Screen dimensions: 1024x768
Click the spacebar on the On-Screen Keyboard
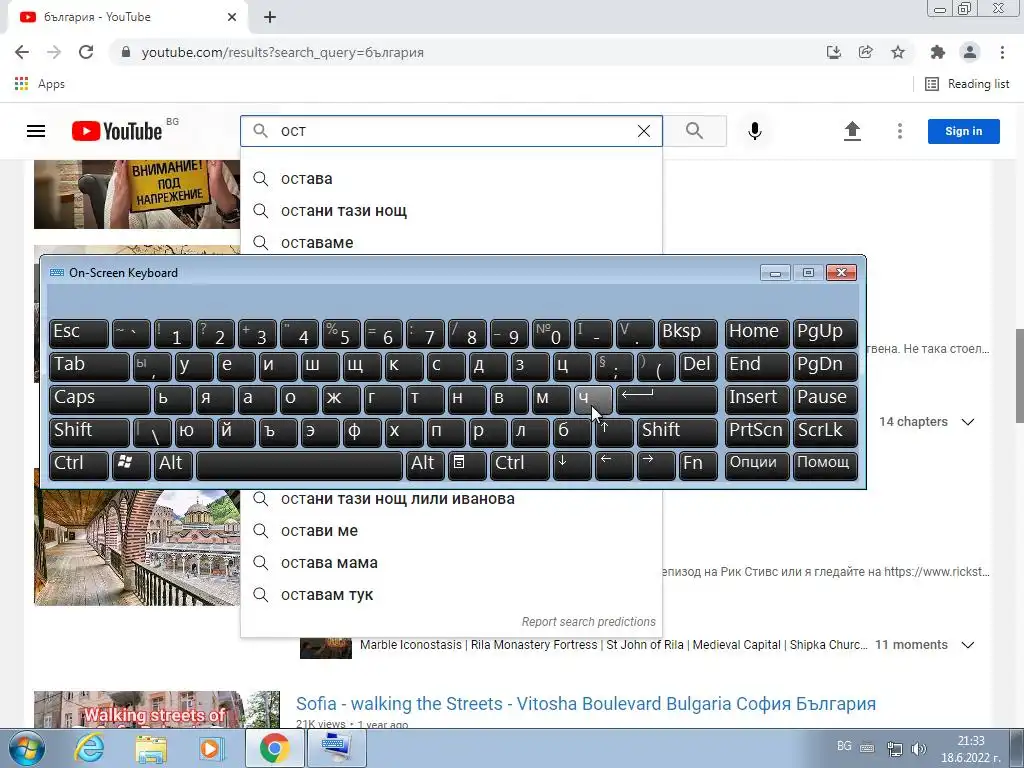click(x=299, y=464)
